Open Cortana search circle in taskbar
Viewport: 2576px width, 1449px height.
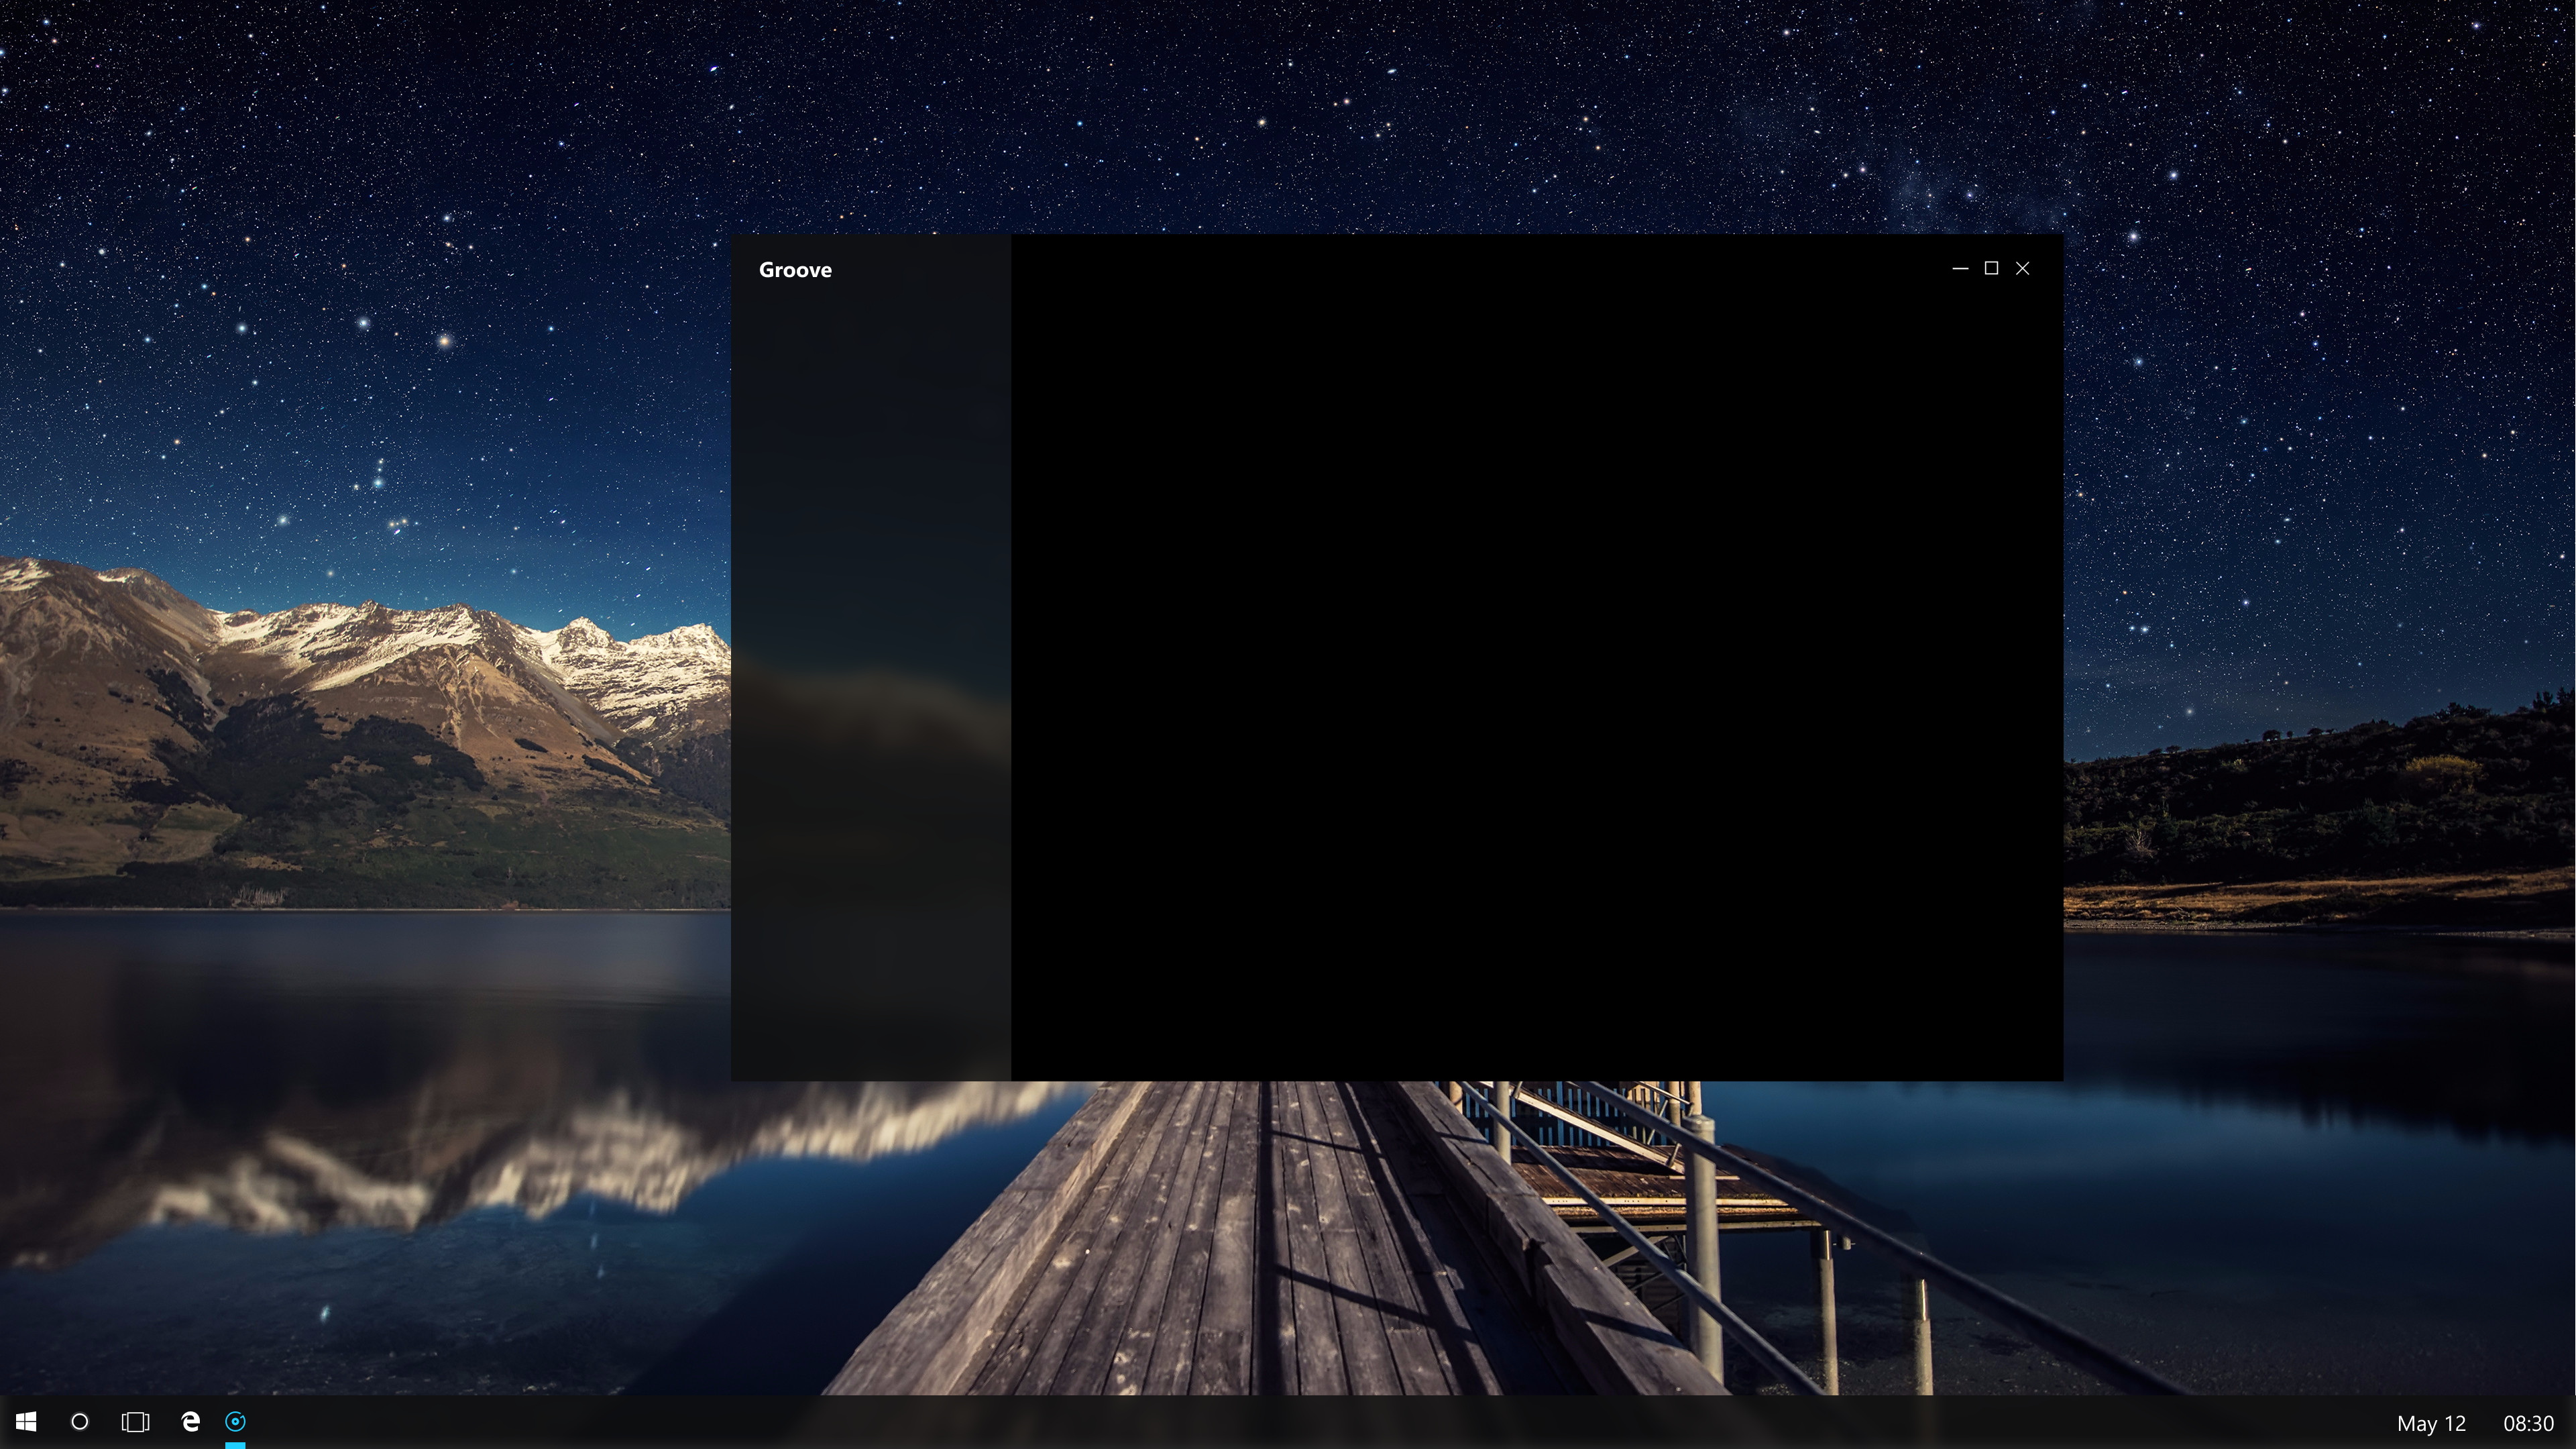click(x=80, y=1421)
